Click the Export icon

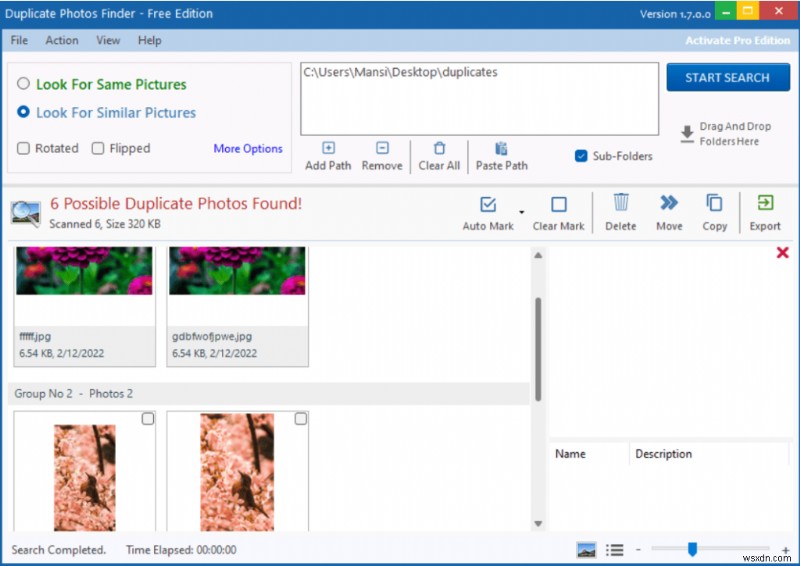[765, 203]
